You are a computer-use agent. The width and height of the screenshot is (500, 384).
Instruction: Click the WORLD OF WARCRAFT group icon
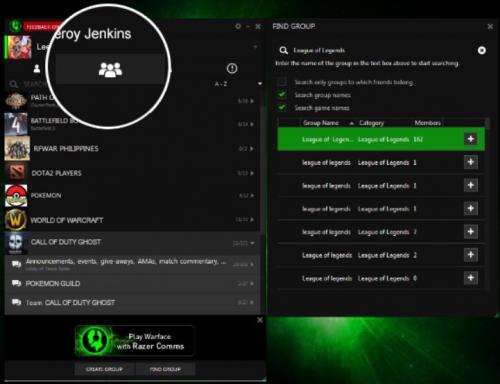click(x=16, y=220)
